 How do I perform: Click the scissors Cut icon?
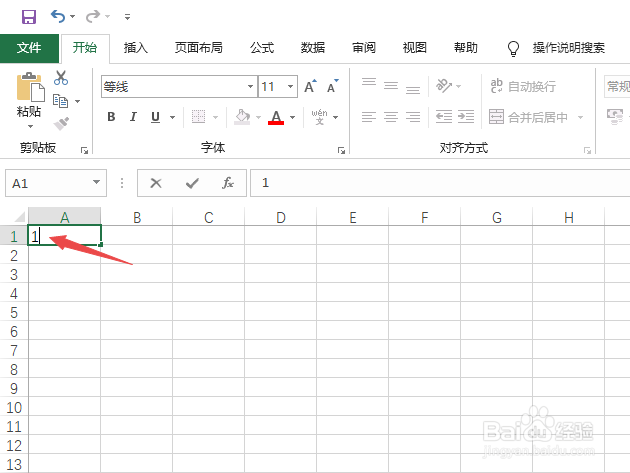click(61, 78)
